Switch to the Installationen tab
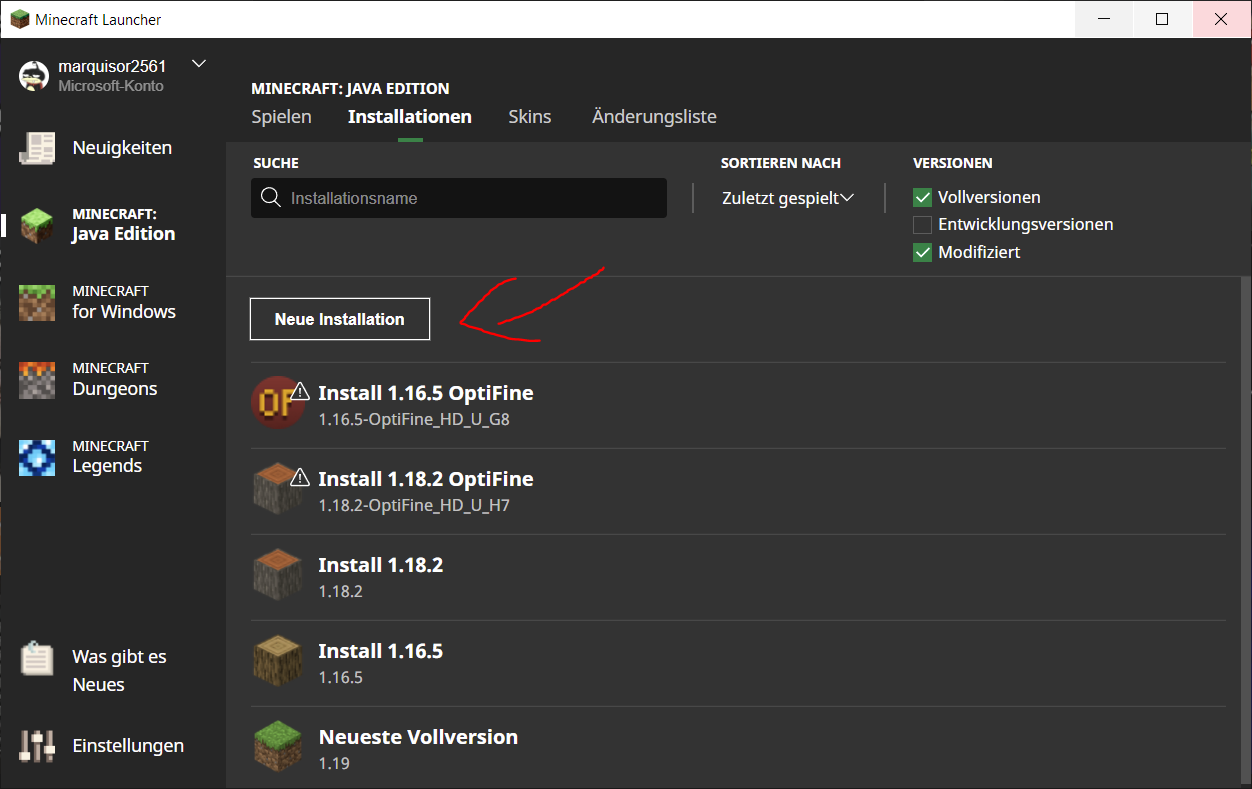 pyautogui.click(x=410, y=117)
